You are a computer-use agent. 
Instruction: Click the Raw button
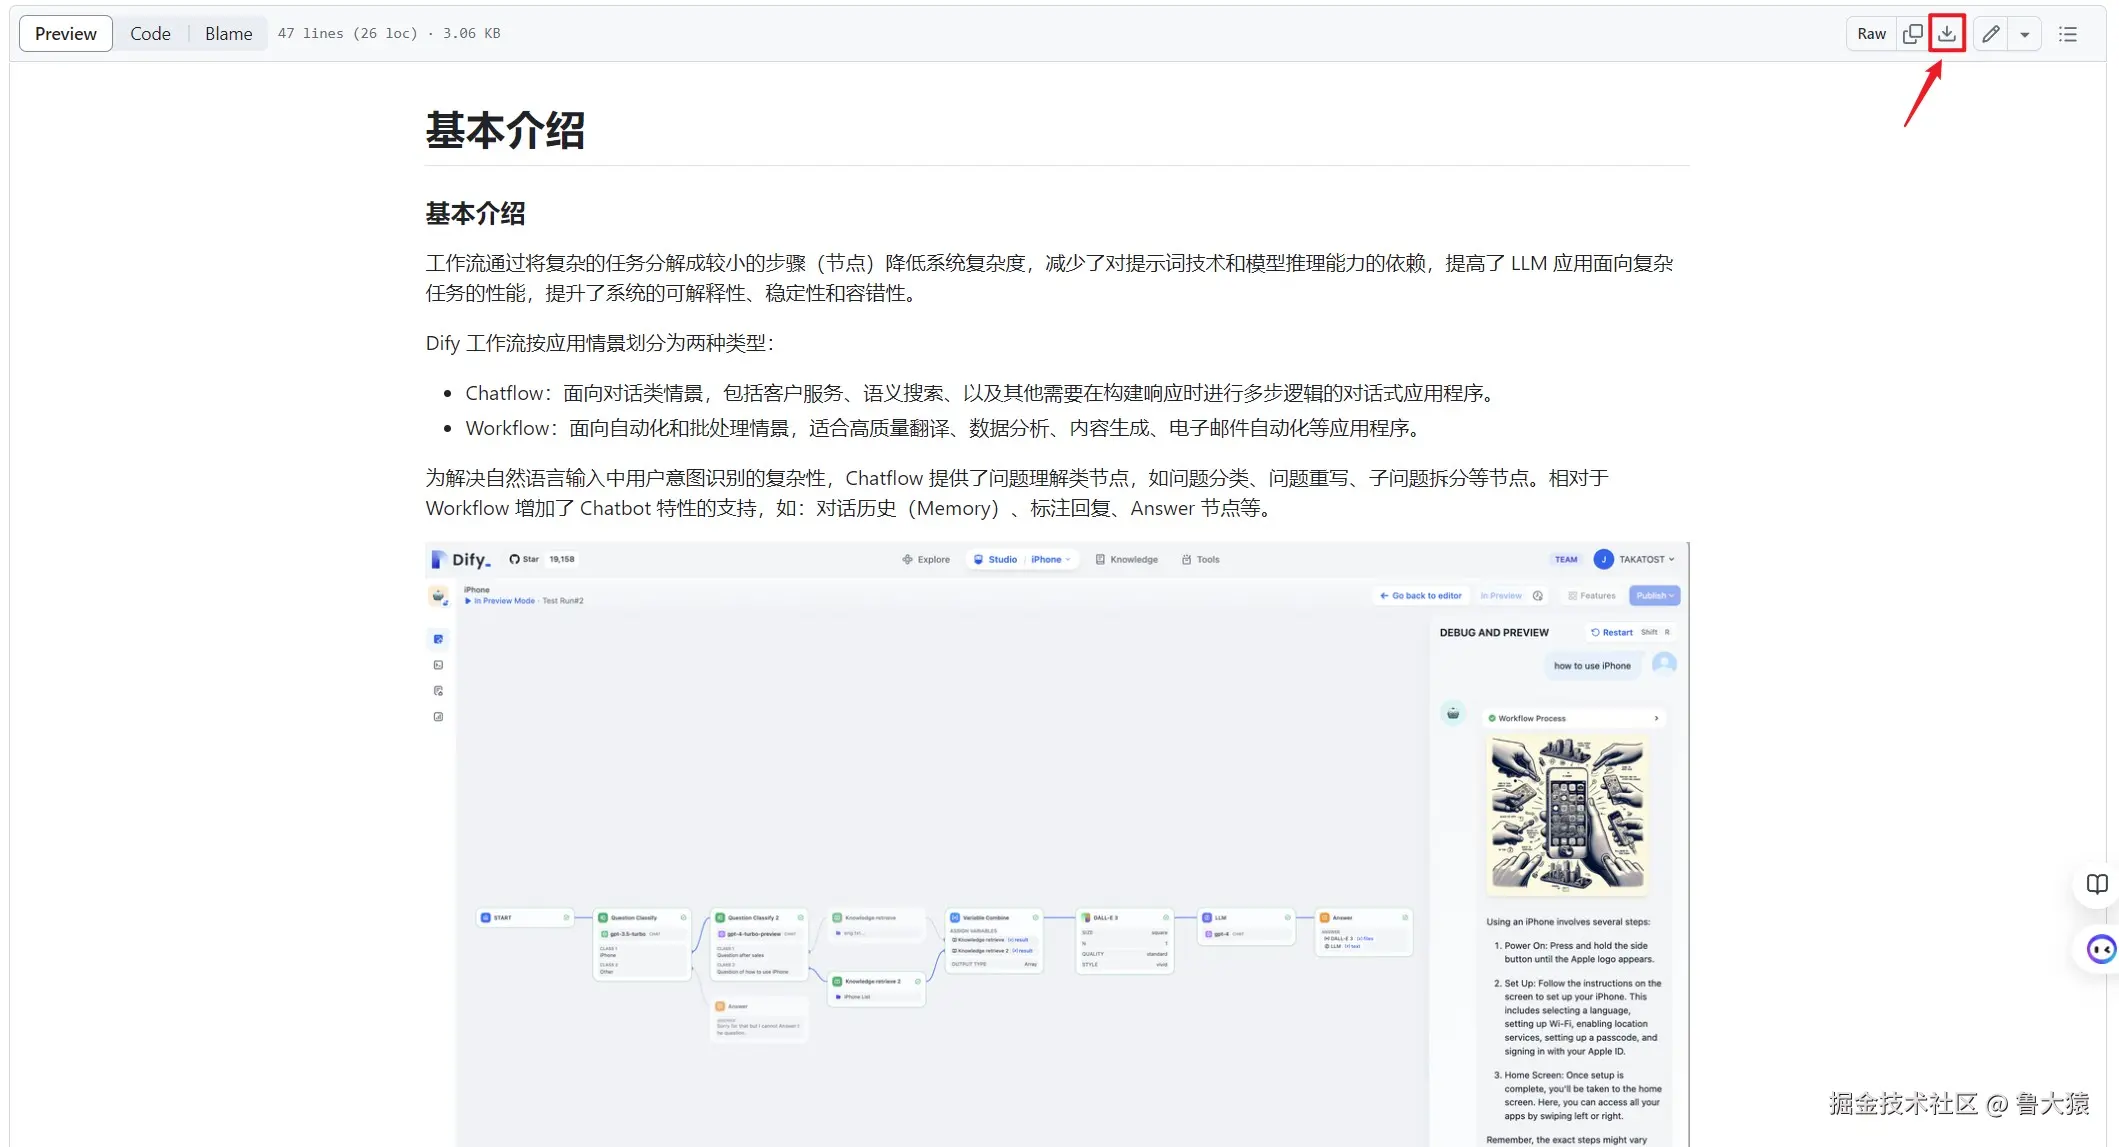pos(1871,34)
